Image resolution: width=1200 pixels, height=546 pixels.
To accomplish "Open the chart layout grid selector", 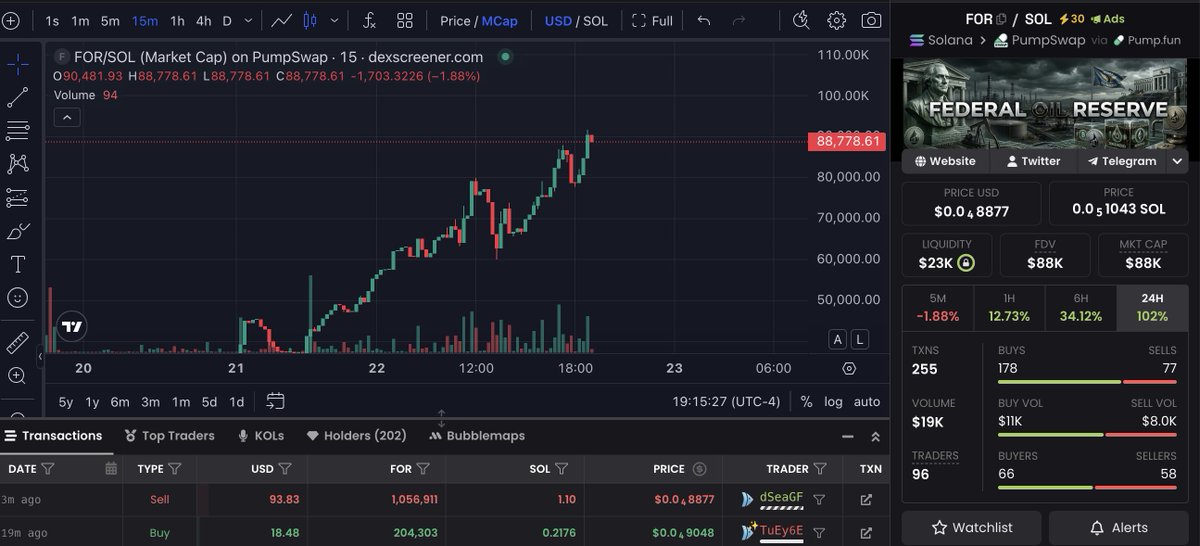I will 405,20.
